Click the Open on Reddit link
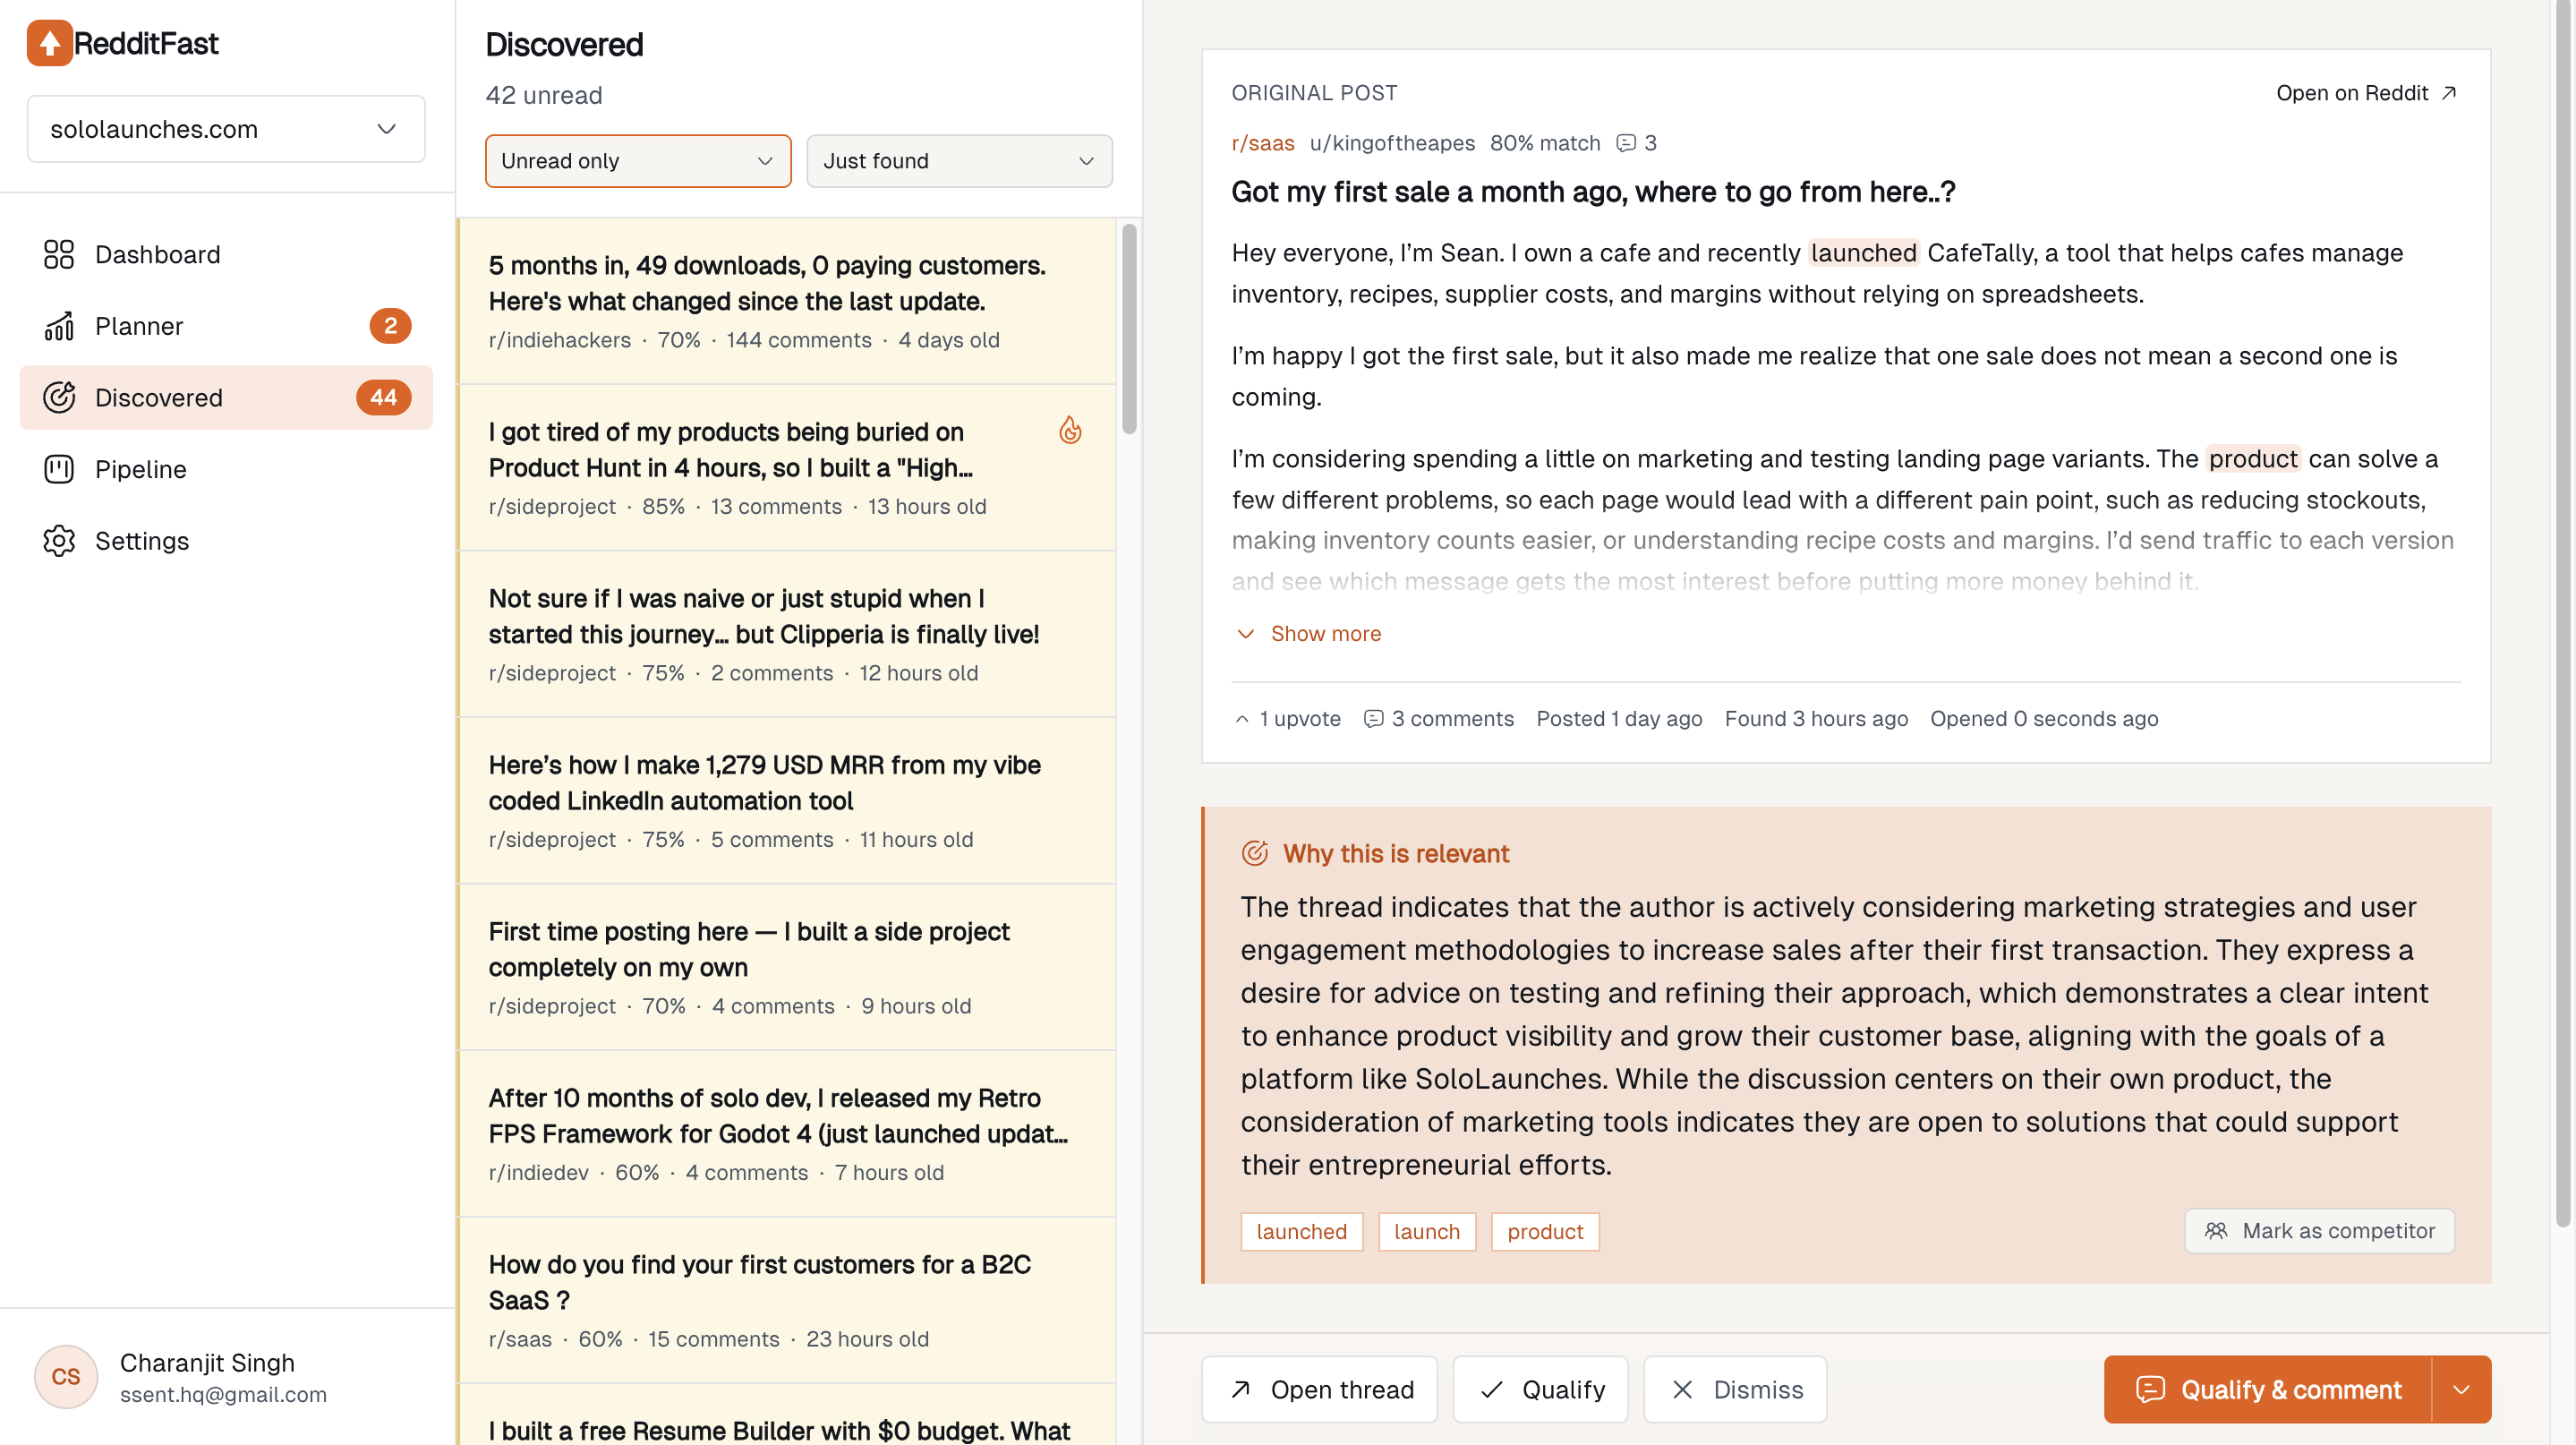 click(2366, 93)
